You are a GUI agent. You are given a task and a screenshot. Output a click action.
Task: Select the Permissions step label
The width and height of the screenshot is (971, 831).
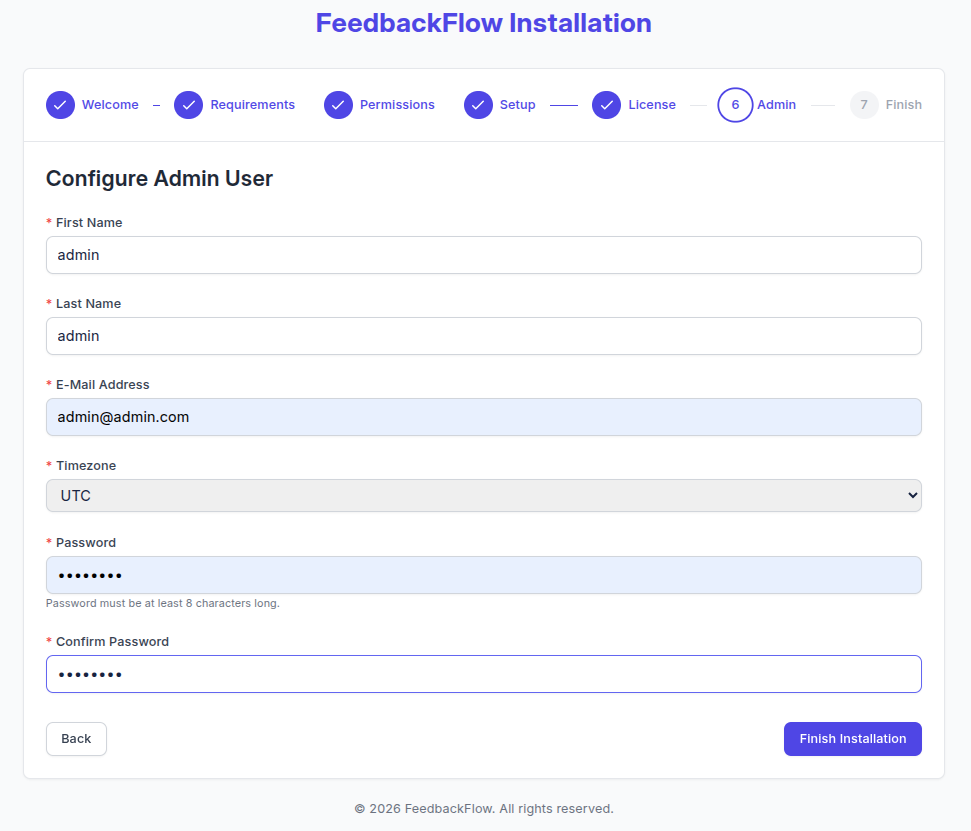[x=397, y=105]
